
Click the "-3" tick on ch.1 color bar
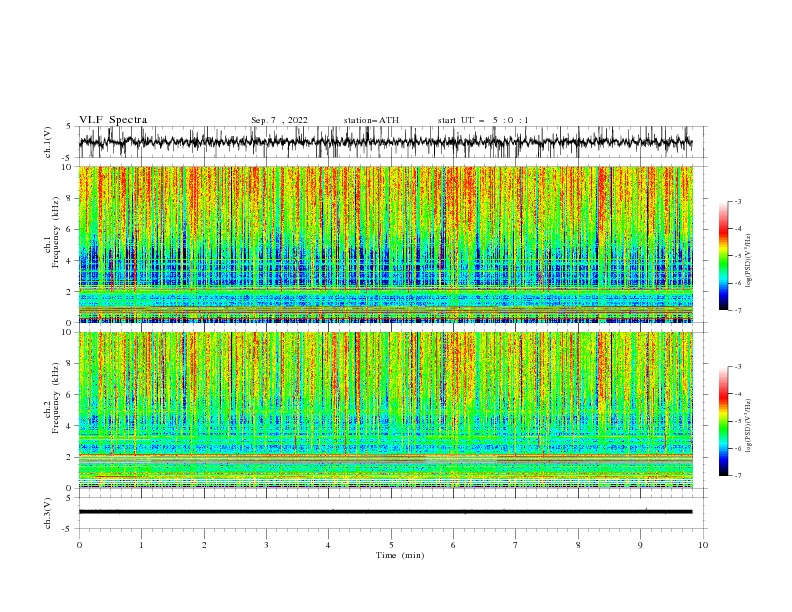pyautogui.click(x=738, y=201)
